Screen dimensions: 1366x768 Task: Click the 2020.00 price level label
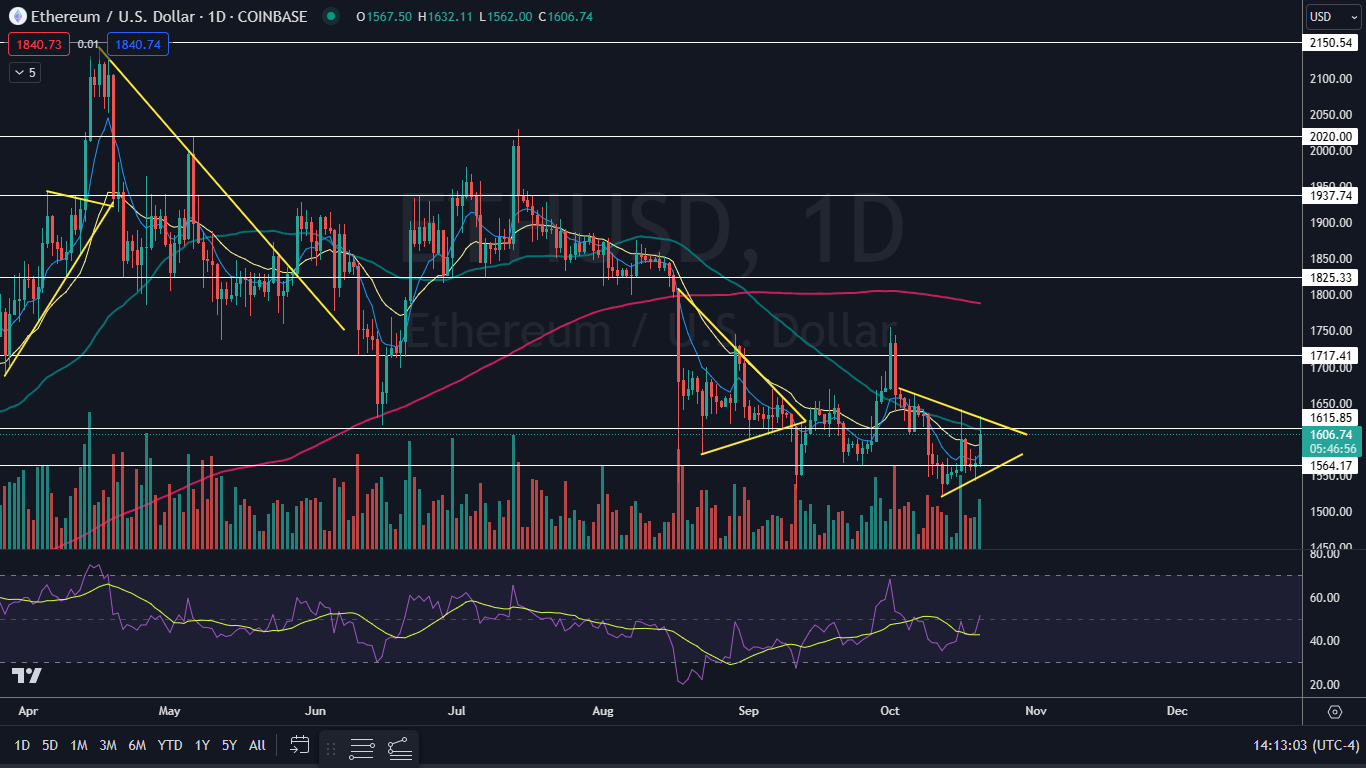[1332, 136]
